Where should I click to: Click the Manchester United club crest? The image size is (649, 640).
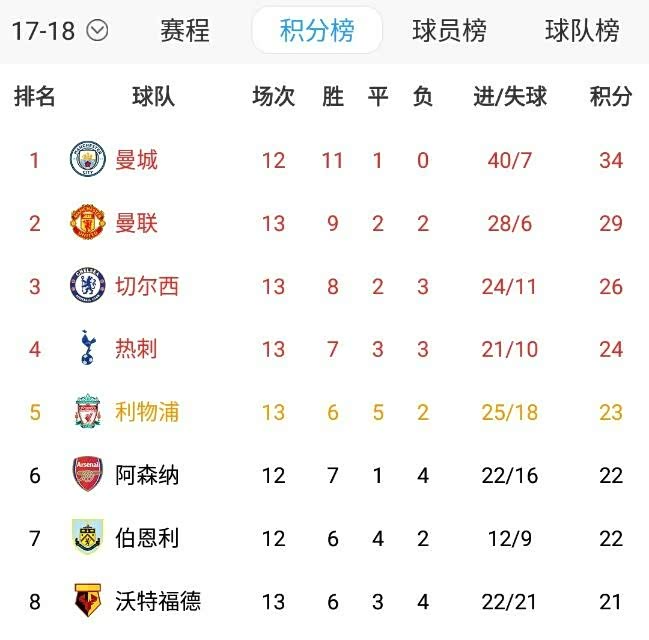pyautogui.click(x=87, y=223)
